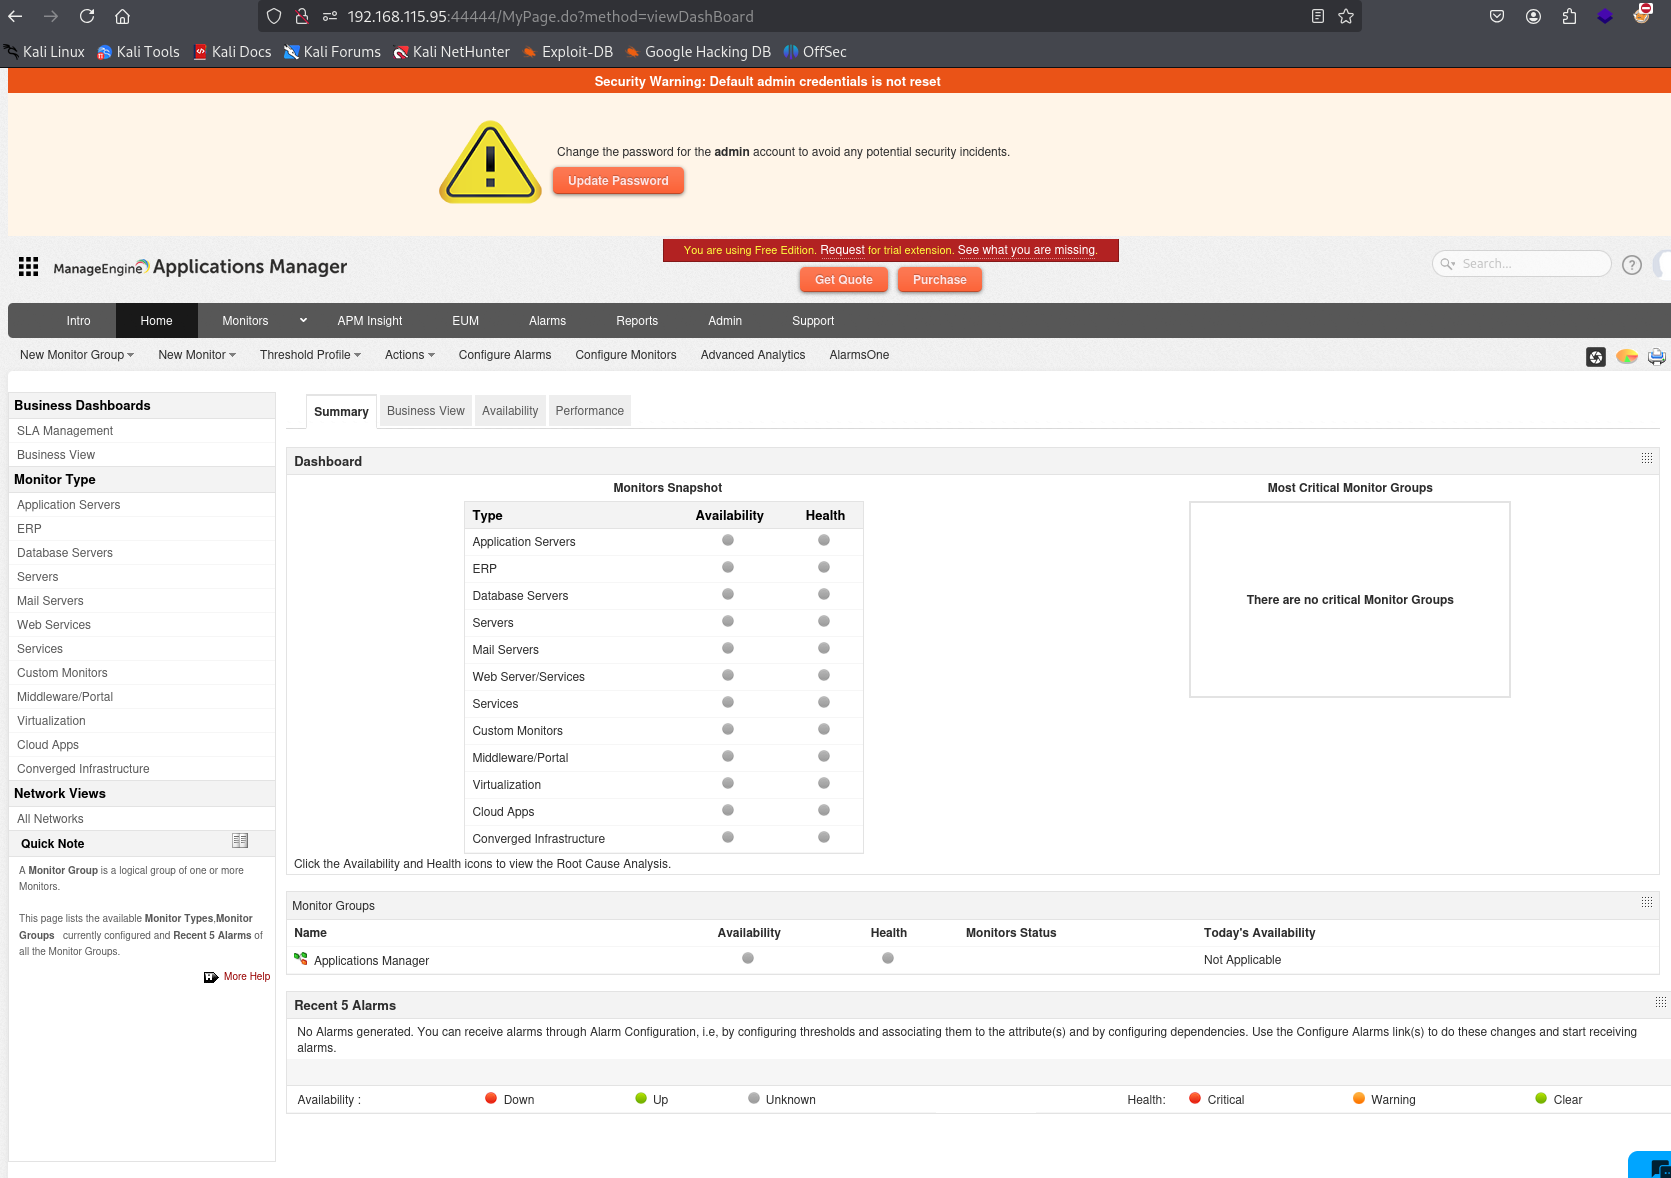The width and height of the screenshot is (1671, 1178).
Task: Open the Admin menu
Action: (725, 321)
